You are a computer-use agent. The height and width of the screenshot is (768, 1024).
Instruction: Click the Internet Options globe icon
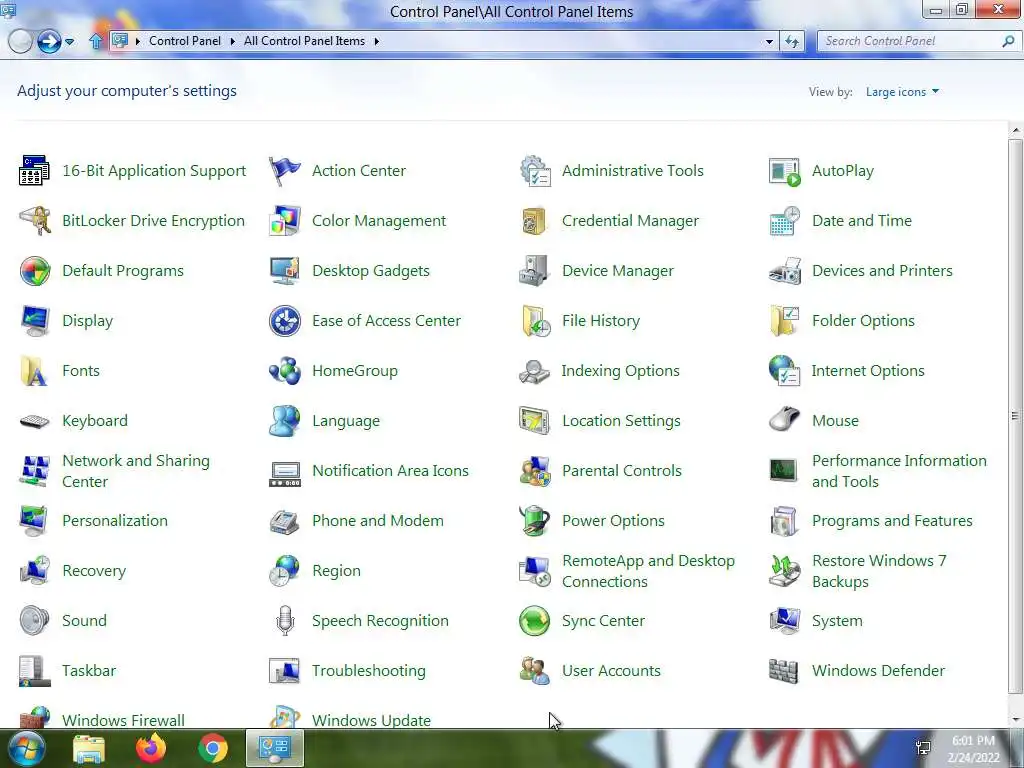point(784,371)
